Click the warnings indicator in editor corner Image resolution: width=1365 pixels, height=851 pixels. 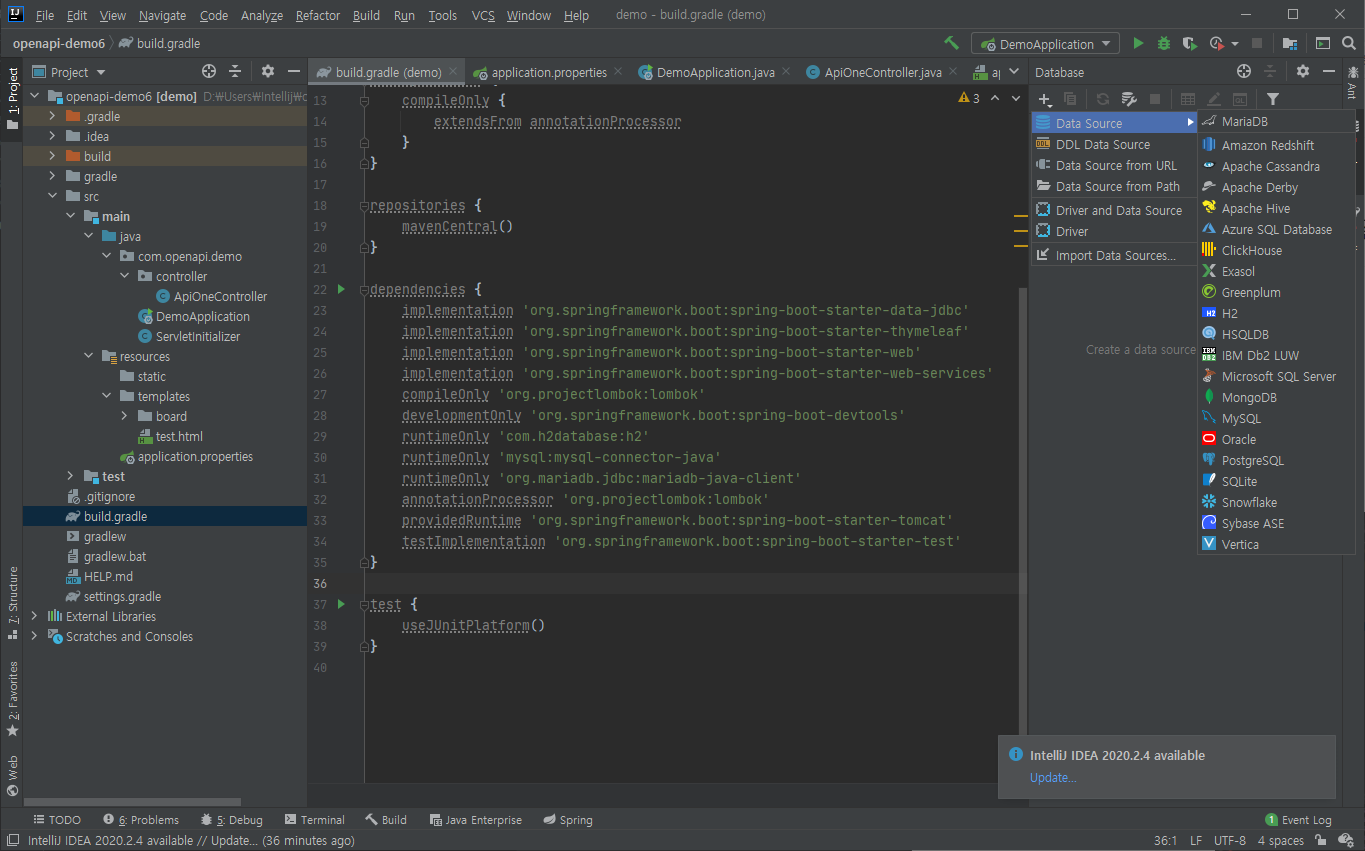click(969, 98)
